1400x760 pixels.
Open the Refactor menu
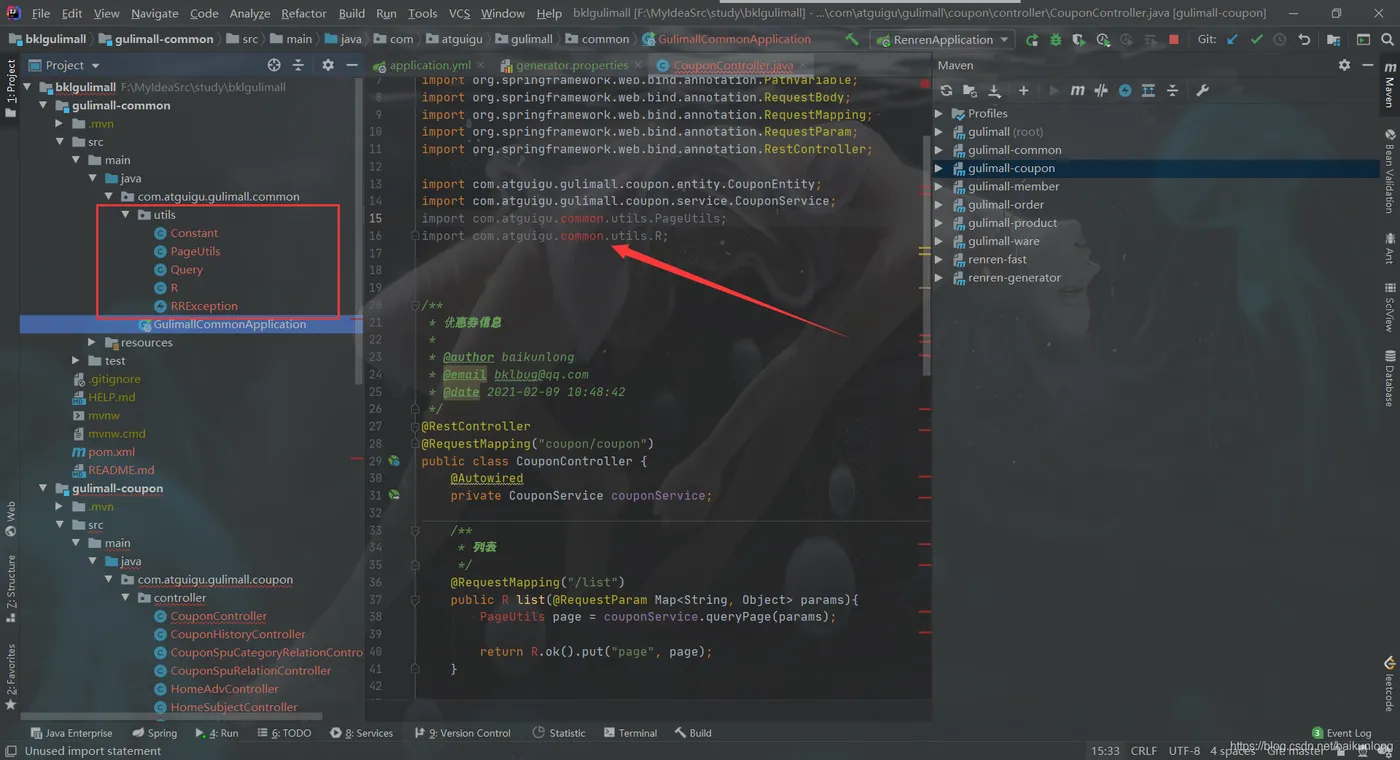(x=303, y=13)
